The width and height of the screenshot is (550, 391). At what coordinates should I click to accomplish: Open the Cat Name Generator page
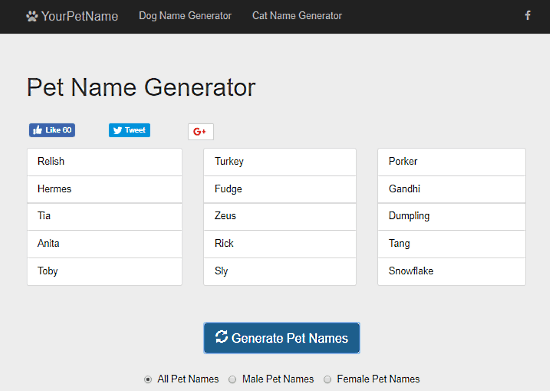[297, 16]
